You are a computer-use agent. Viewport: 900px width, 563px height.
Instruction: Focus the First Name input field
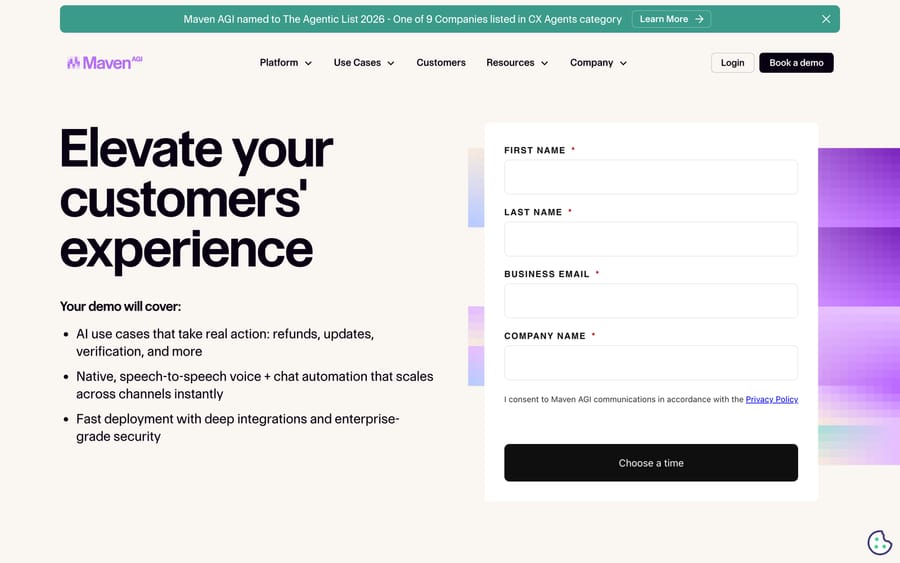(x=651, y=177)
